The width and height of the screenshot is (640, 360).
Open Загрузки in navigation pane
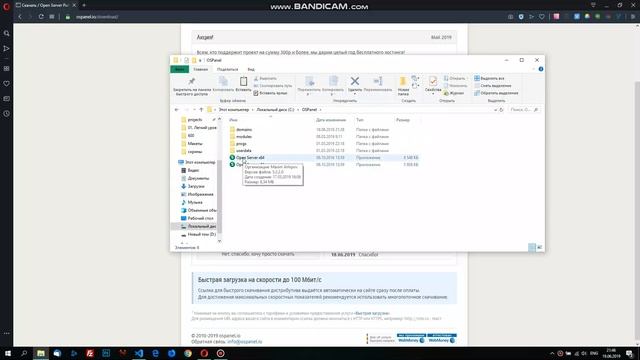click(x=196, y=186)
